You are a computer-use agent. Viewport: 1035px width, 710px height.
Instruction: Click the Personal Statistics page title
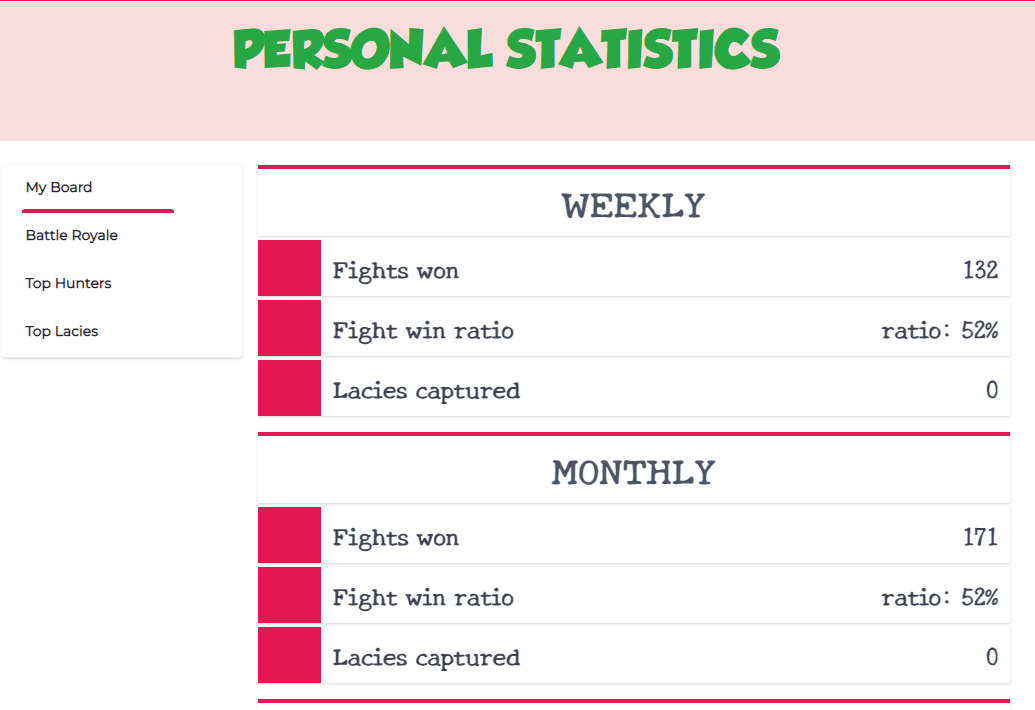coord(506,49)
